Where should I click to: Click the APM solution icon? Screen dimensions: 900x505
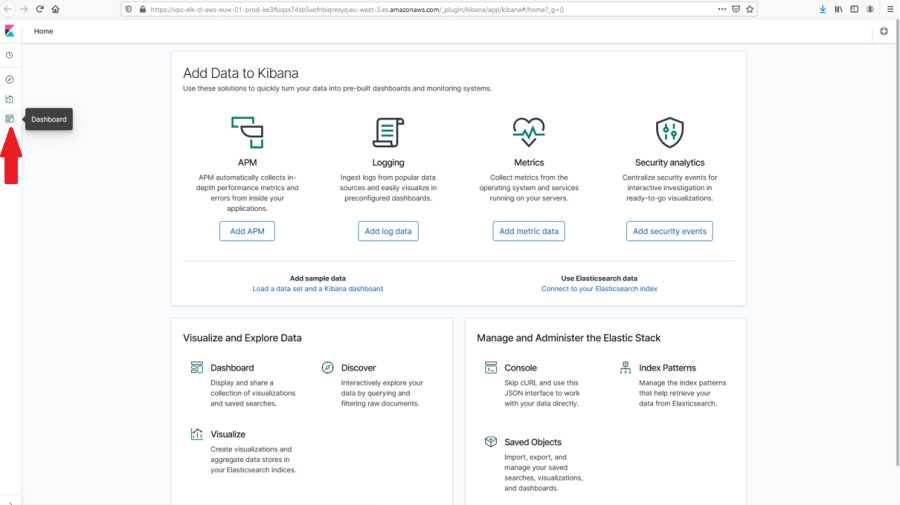point(247,132)
